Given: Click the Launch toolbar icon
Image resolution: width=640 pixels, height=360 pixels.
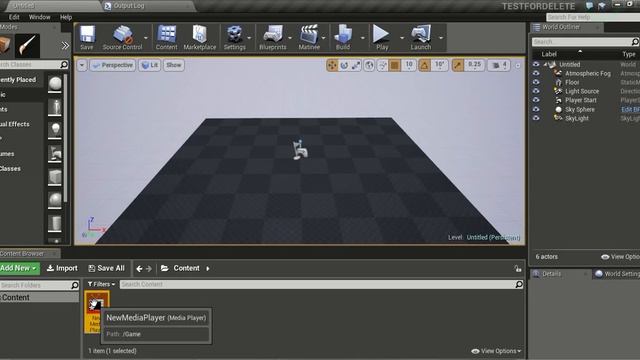Looking at the screenshot, I should click(421, 38).
